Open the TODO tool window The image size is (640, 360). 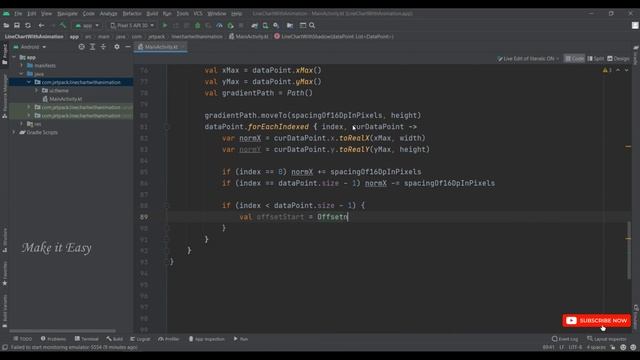tap(22, 339)
